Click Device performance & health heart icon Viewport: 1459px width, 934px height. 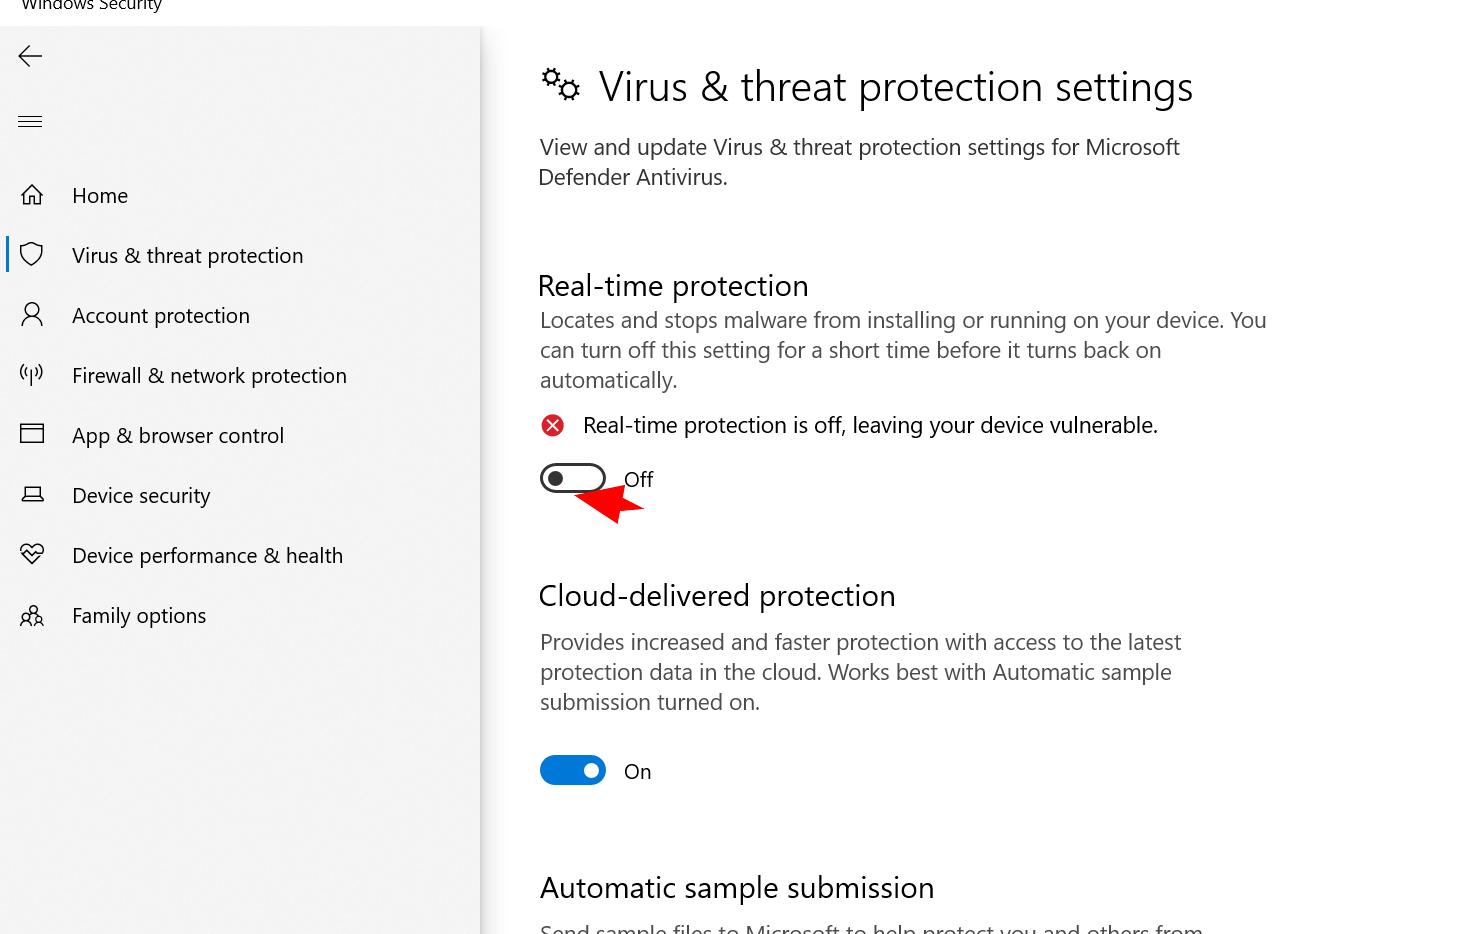(x=32, y=554)
